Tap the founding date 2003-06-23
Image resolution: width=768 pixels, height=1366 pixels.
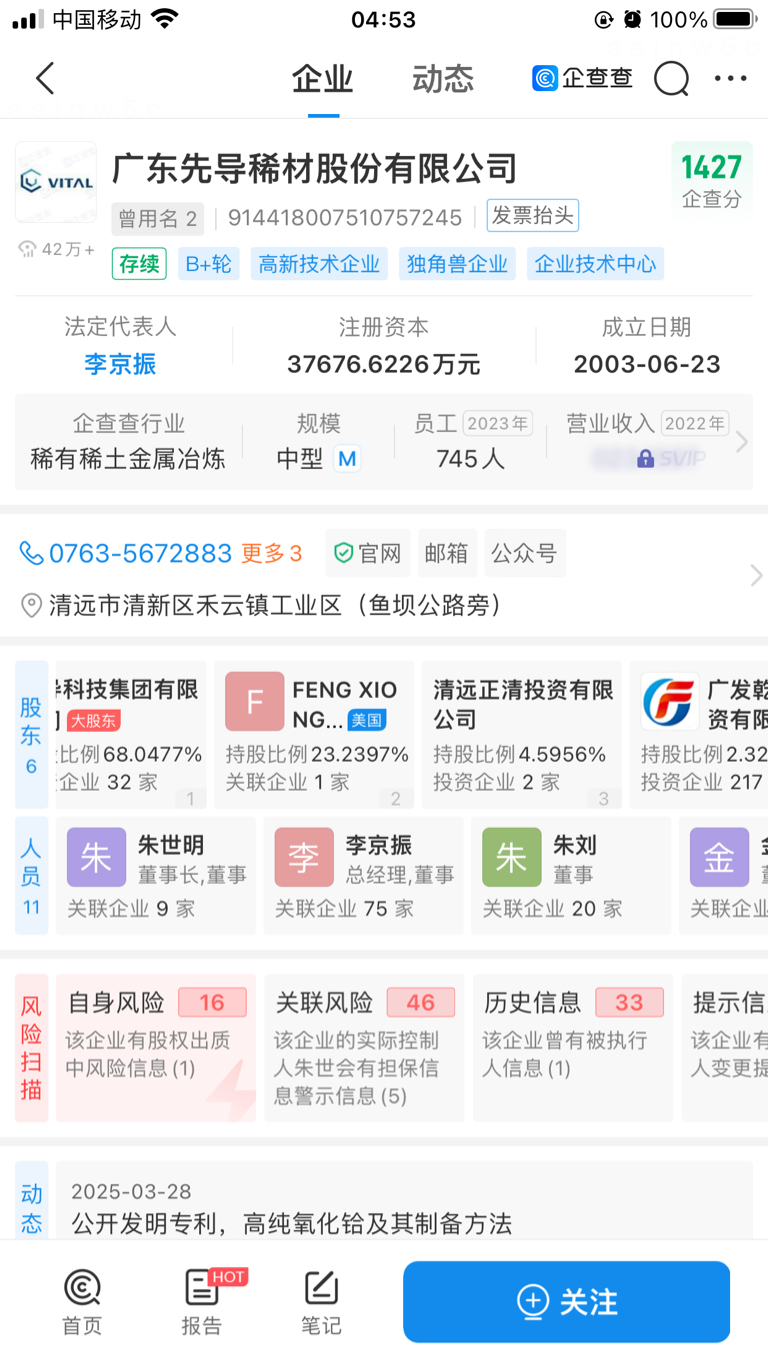click(x=647, y=364)
